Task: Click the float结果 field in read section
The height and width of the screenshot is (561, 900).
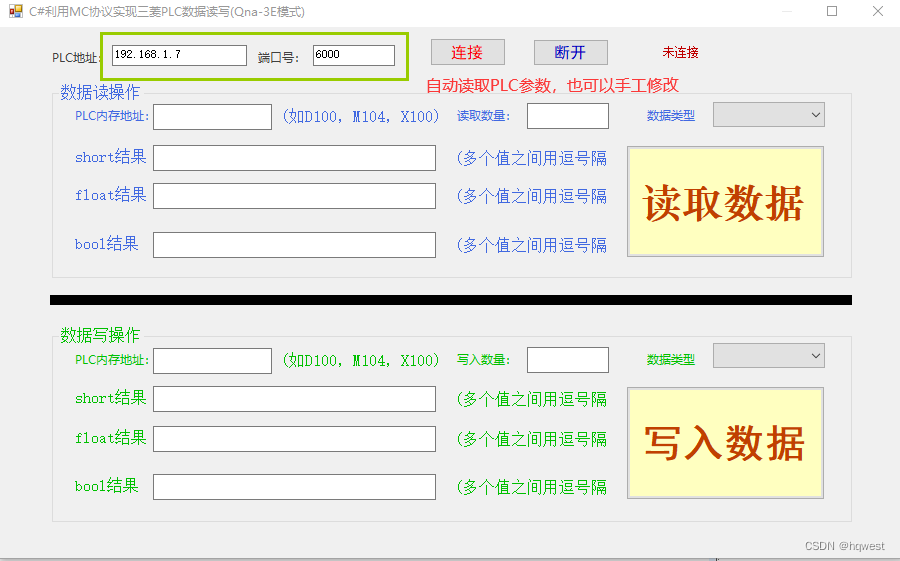Action: pyautogui.click(x=294, y=196)
